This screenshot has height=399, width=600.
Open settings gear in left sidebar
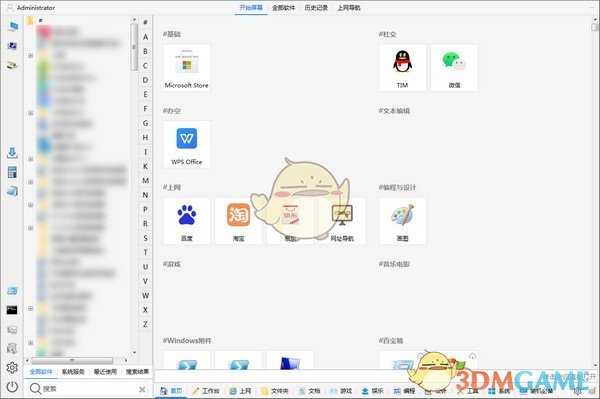pyautogui.click(x=12, y=368)
